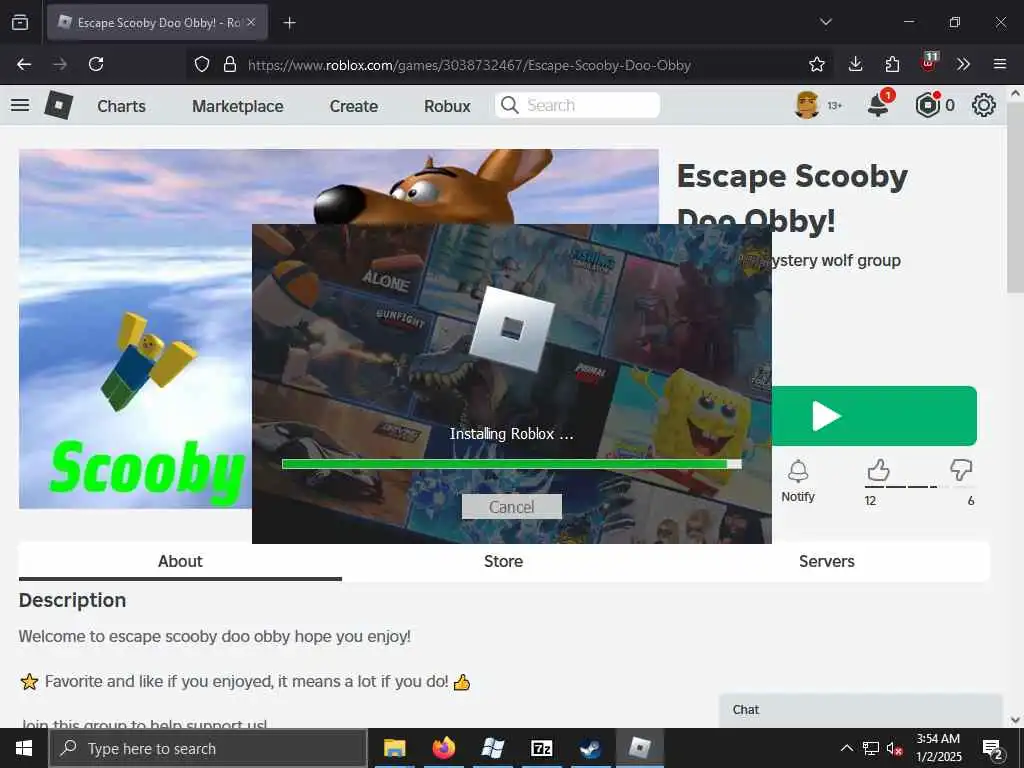Show site security via the padlock icon
The height and width of the screenshot is (768, 1024).
point(229,65)
